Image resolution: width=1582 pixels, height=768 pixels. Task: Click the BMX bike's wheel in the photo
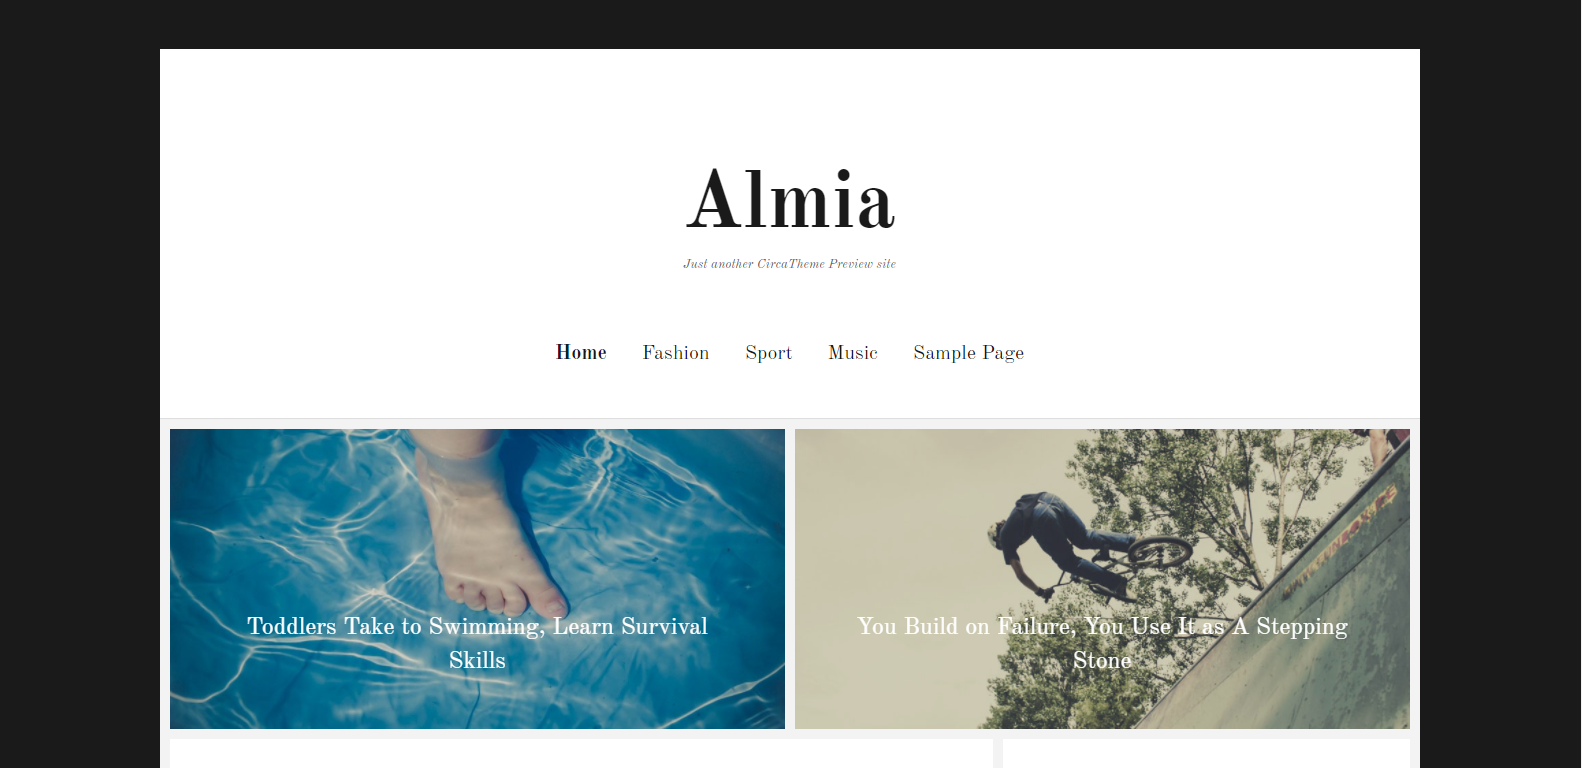point(1160,550)
